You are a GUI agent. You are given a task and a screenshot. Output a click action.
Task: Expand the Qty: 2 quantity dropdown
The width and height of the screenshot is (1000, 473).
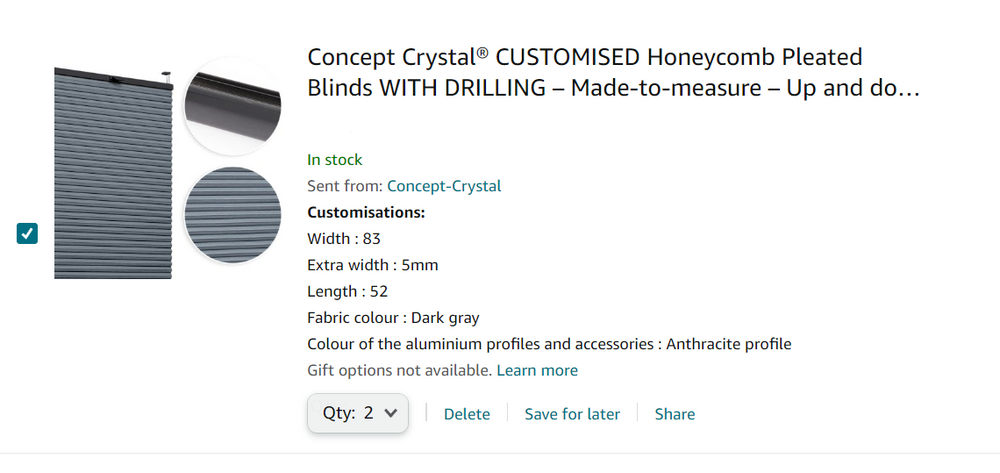click(358, 413)
